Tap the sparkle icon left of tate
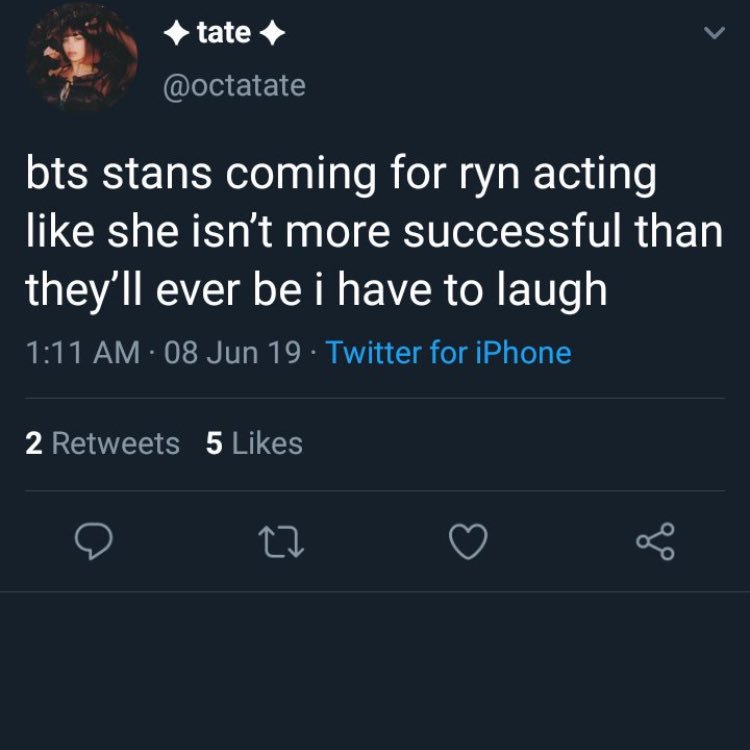Image resolution: width=750 pixels, height=750 pixels. tap(176, 33)
